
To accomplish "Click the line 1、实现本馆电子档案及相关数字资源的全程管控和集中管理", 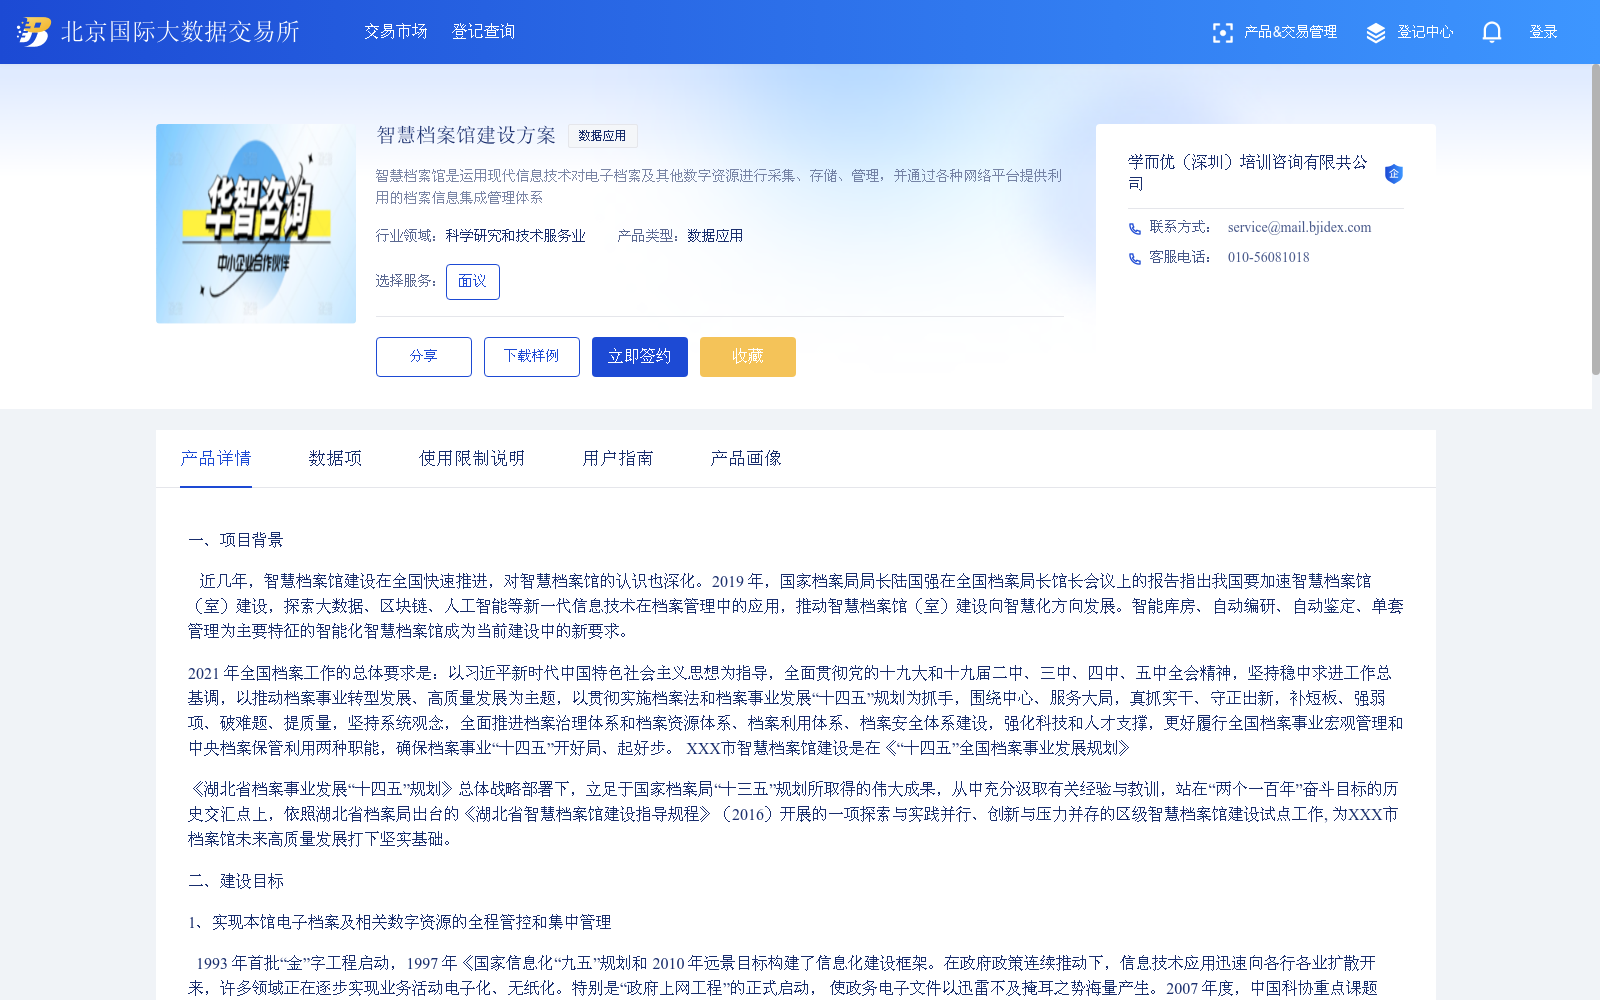I will [x=400, y=922].
